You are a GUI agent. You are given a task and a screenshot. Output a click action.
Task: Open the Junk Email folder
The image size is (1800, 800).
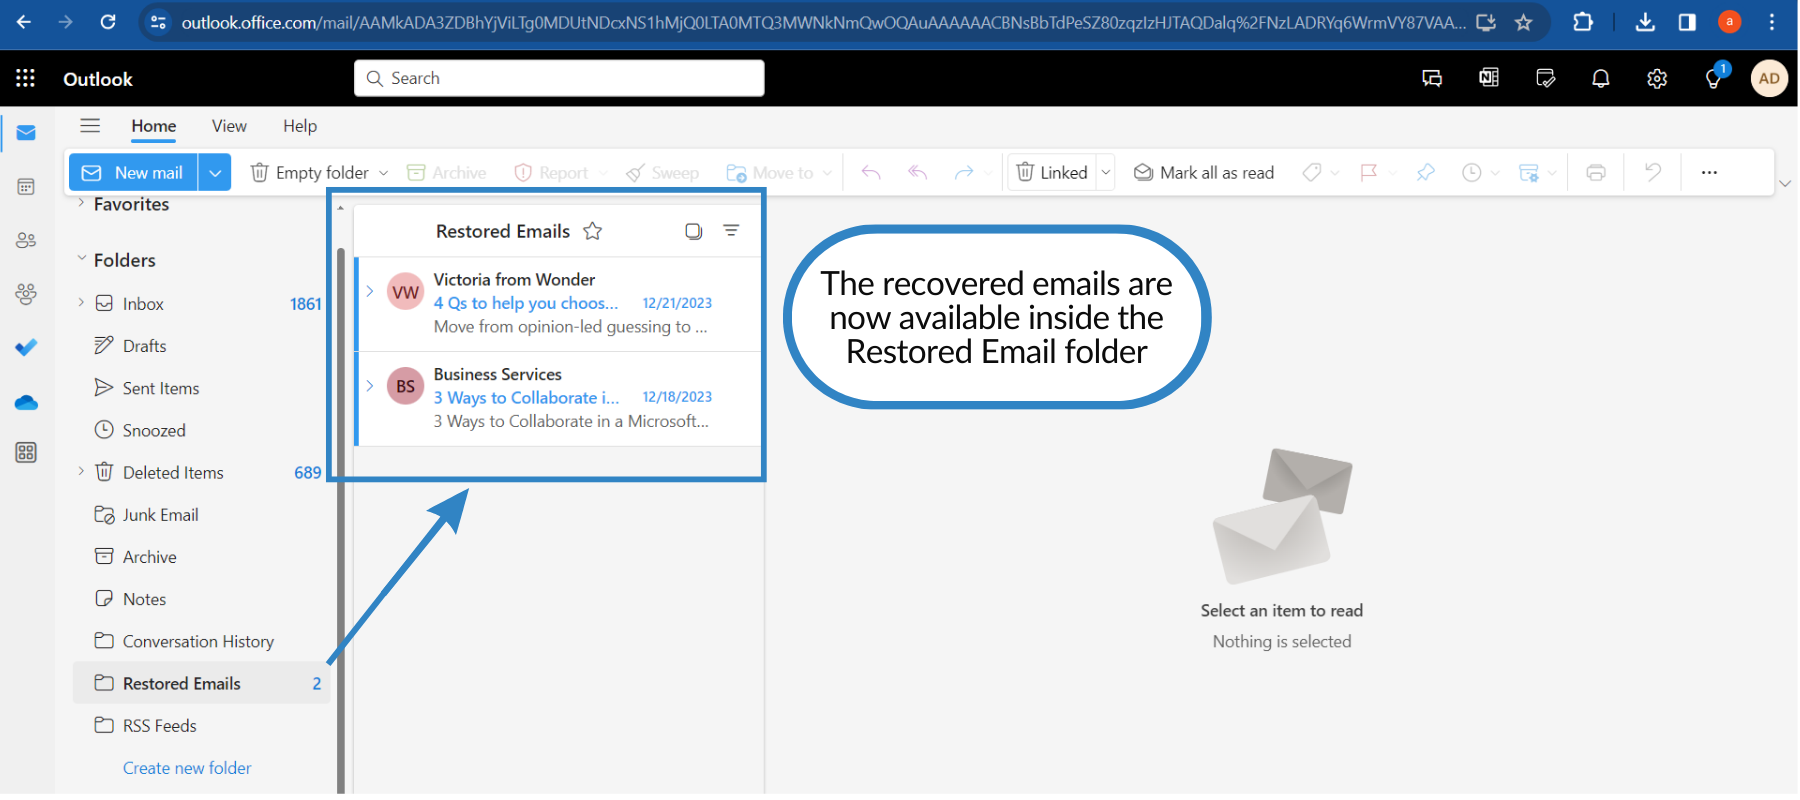[201, 515]
